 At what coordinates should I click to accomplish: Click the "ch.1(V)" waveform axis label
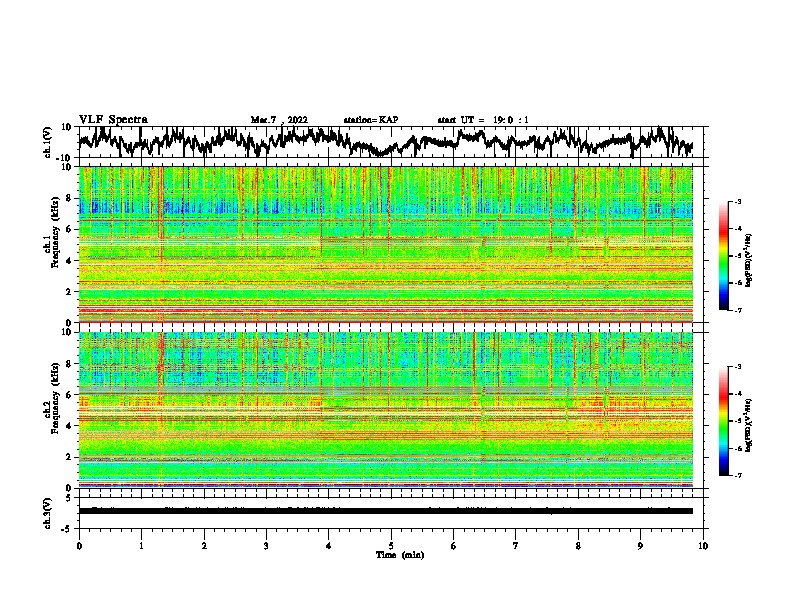(48, 142)
